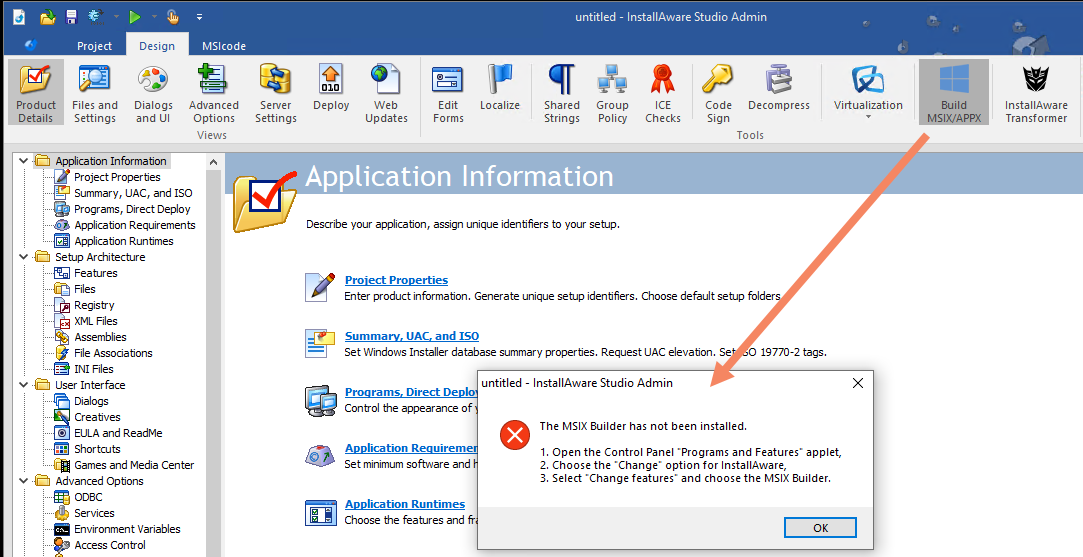
Task: Close the MSIX Builder error dialog
Action: click(x=858, y=383)
